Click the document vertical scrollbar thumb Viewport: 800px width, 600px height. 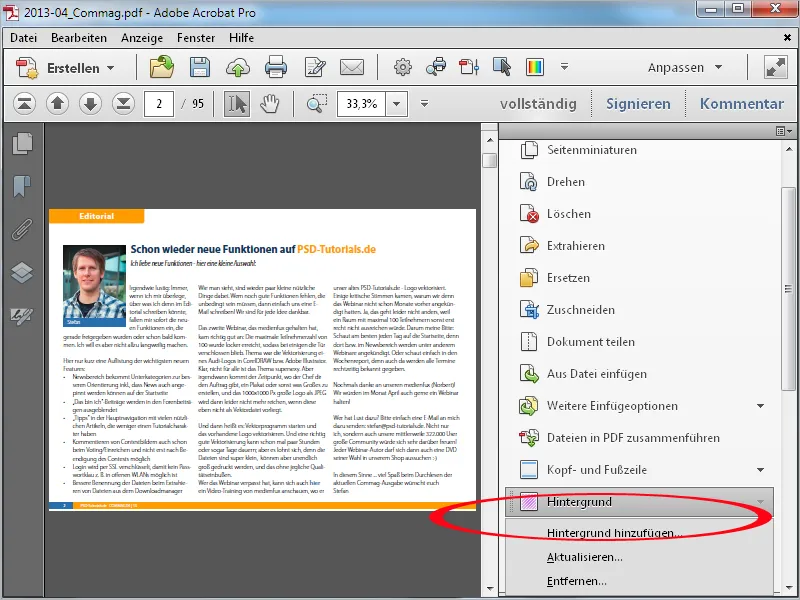[489, 160]
